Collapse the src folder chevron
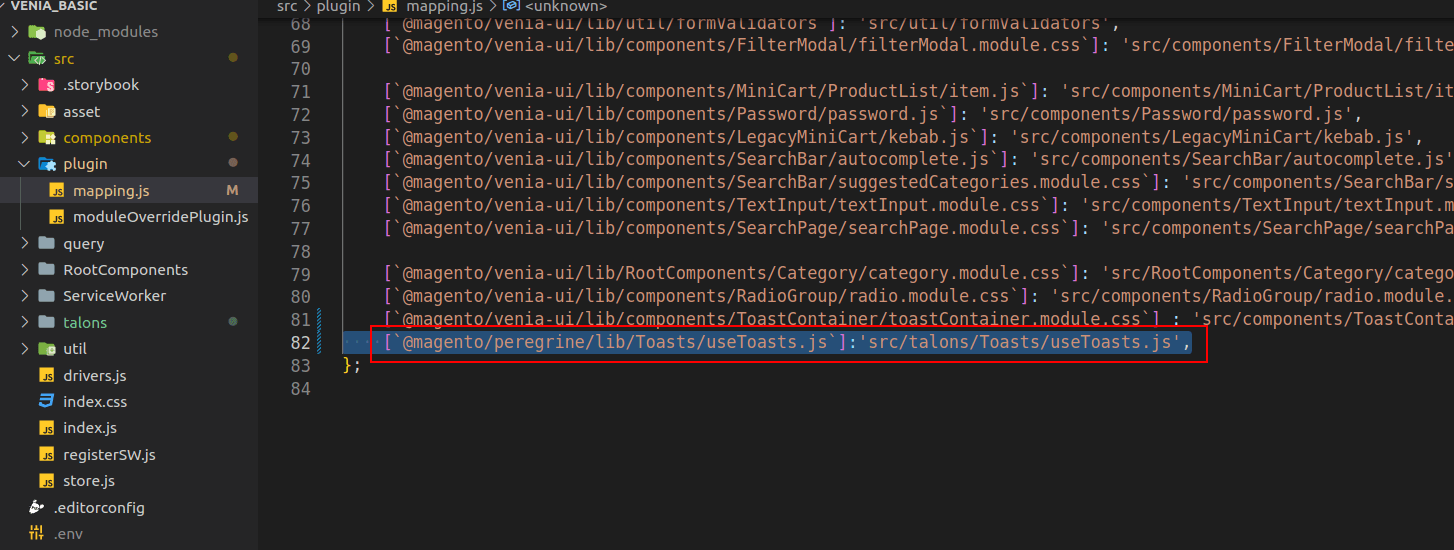1454x550 pixels. (x=14, y=59)
